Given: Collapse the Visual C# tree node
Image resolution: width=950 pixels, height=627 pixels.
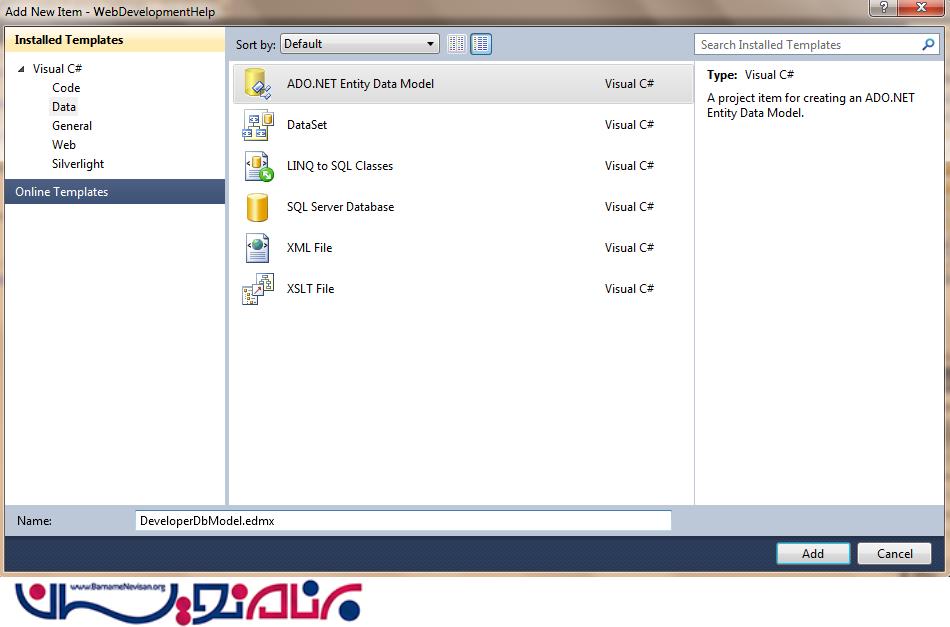Looking at the screenshot, I should pos(21,69).
